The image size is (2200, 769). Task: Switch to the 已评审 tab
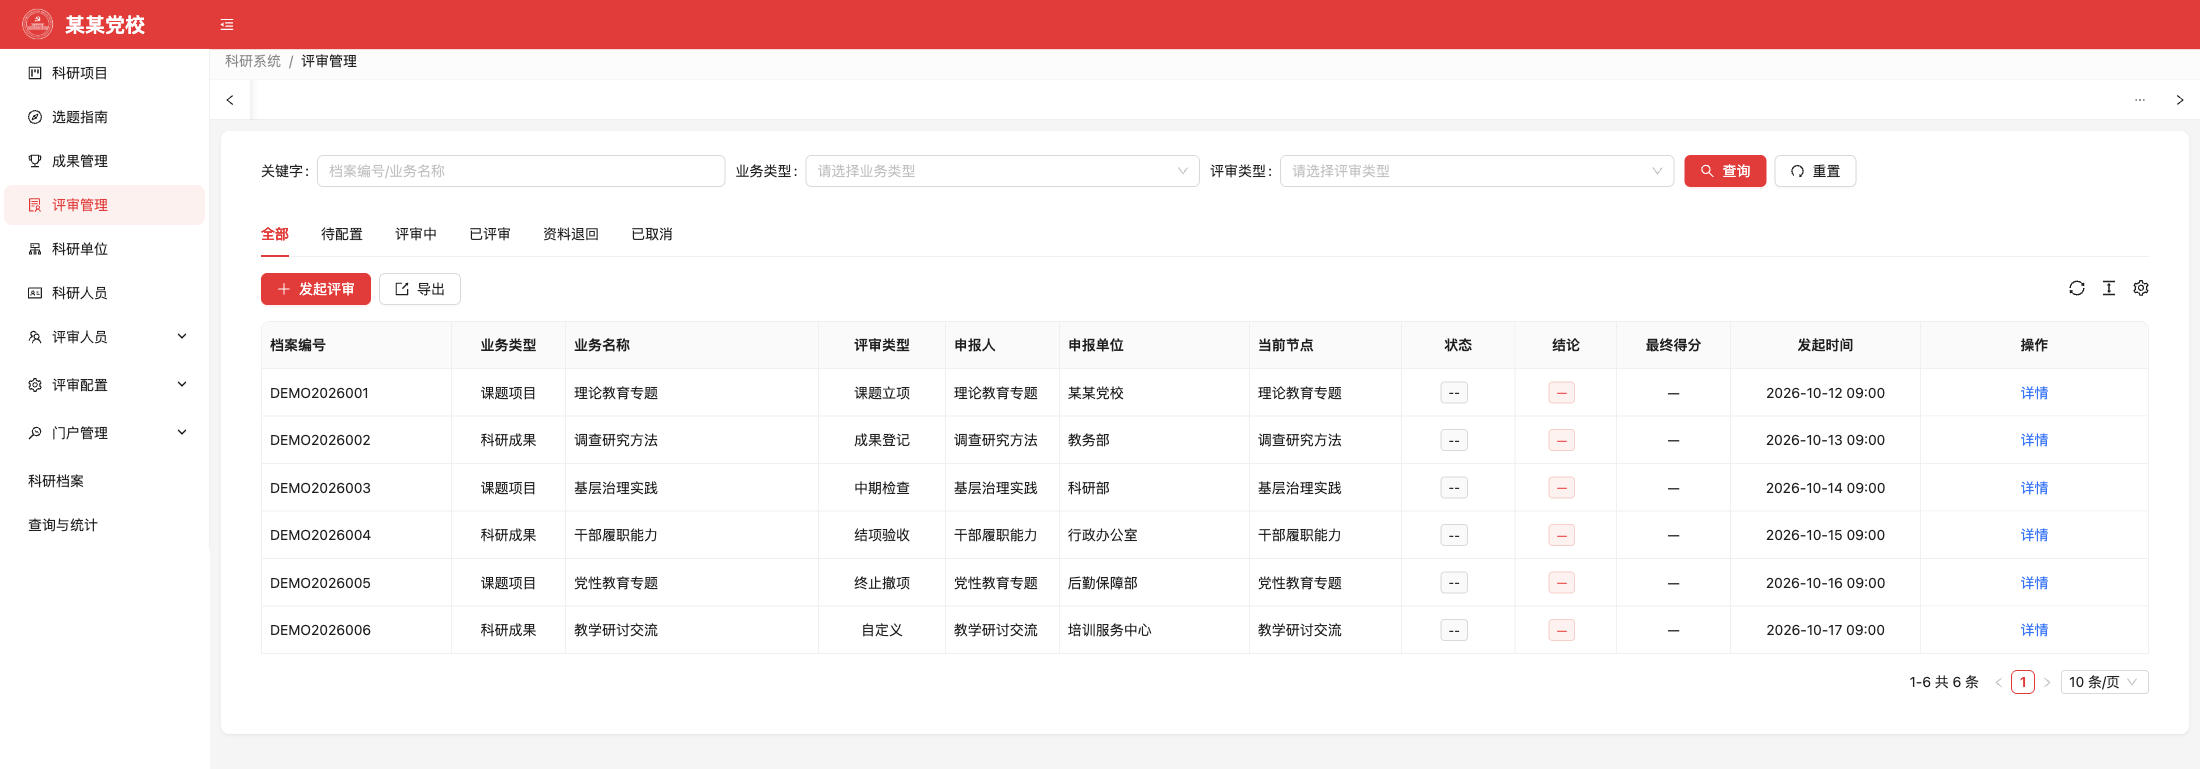pos(490,234)
